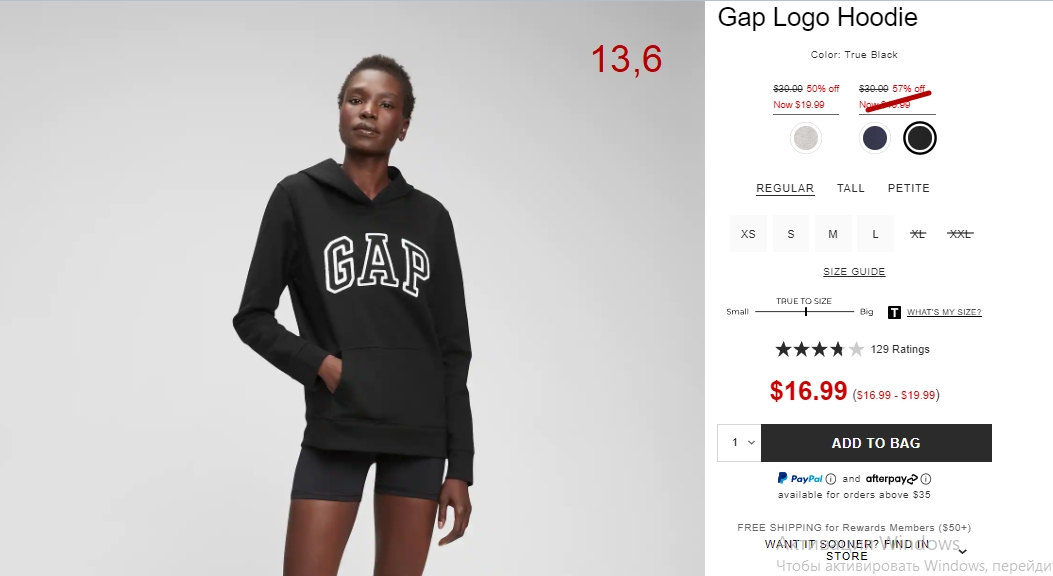Expand the Find in Store chevron

(962, 551)
